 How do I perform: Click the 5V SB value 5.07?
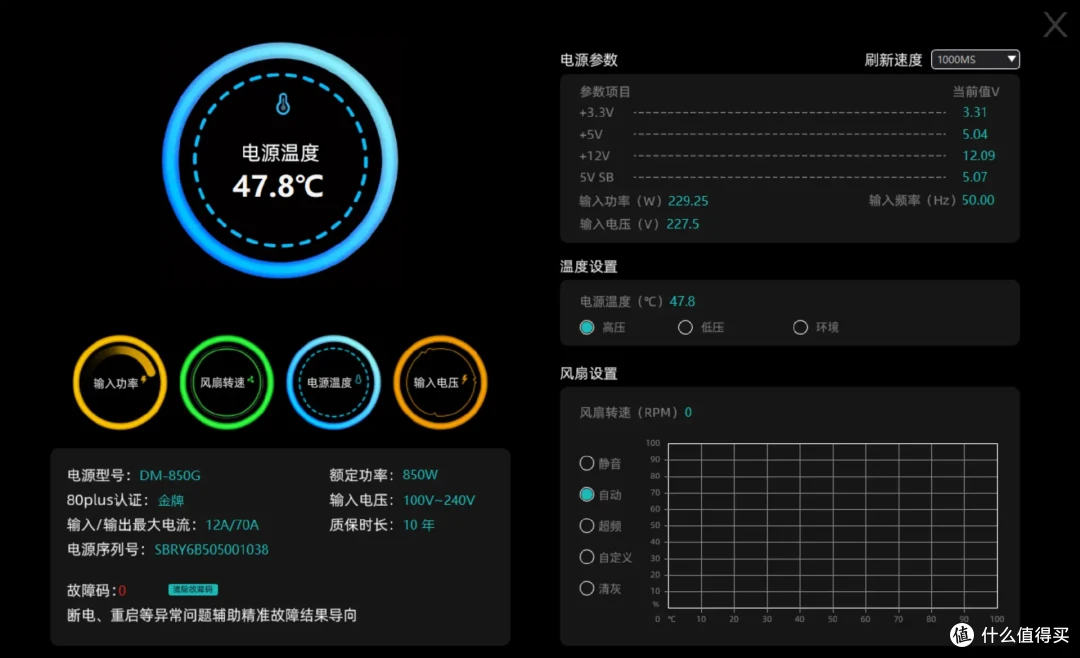(x=975, y=177)
